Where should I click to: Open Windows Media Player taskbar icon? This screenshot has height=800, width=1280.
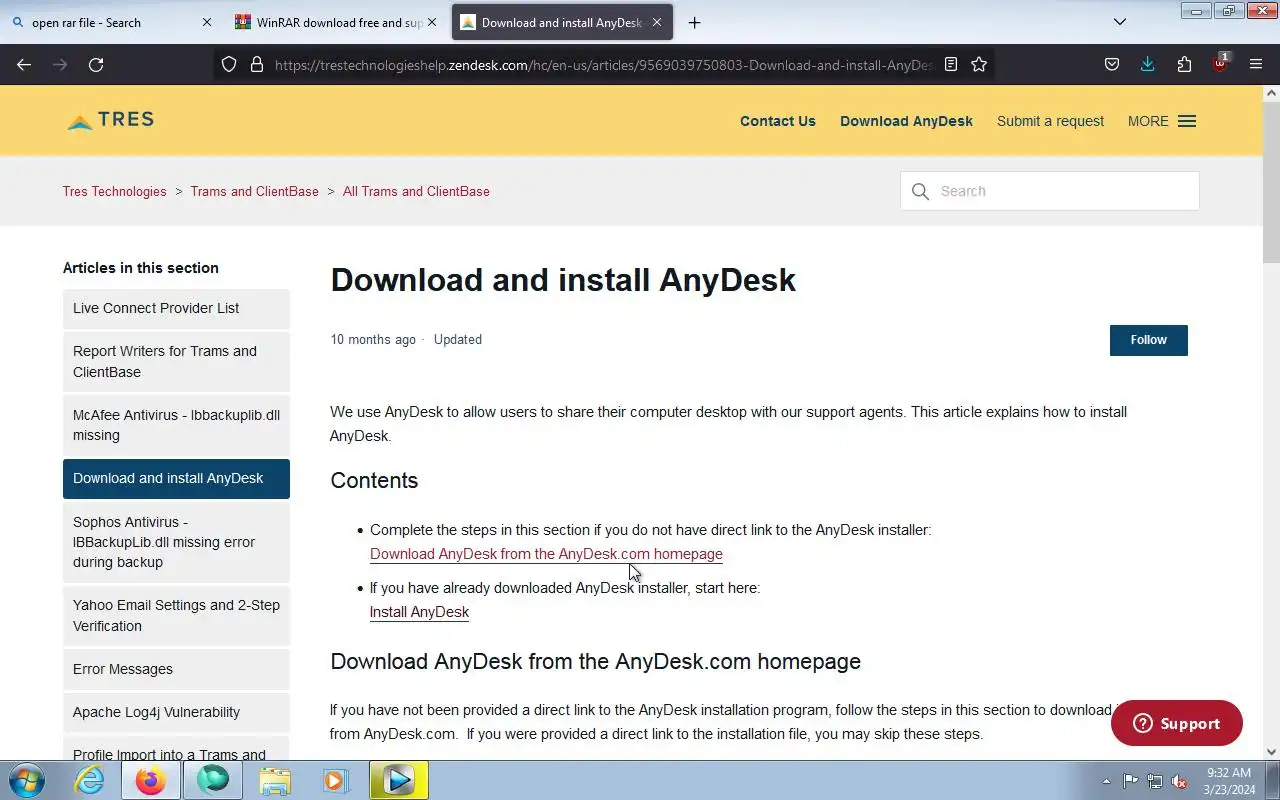tap(336, 780)
